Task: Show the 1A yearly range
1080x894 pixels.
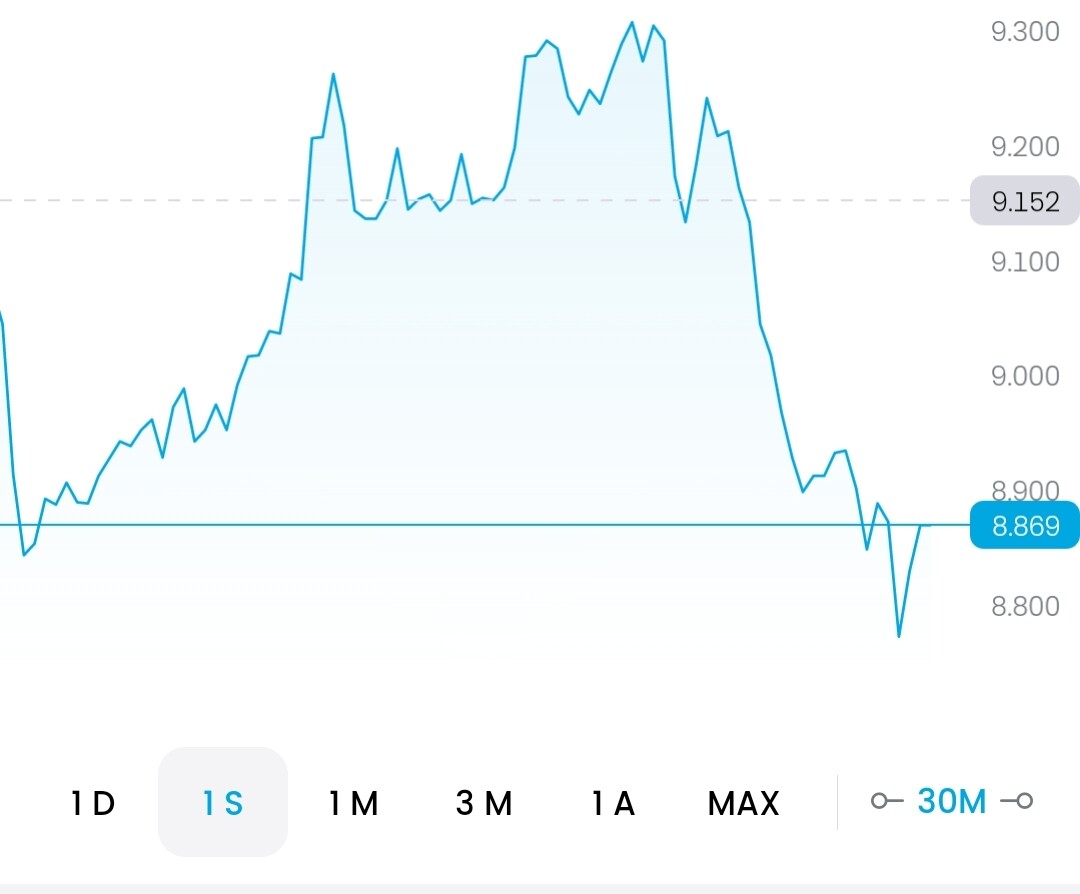Action: (x=613, y=803)
